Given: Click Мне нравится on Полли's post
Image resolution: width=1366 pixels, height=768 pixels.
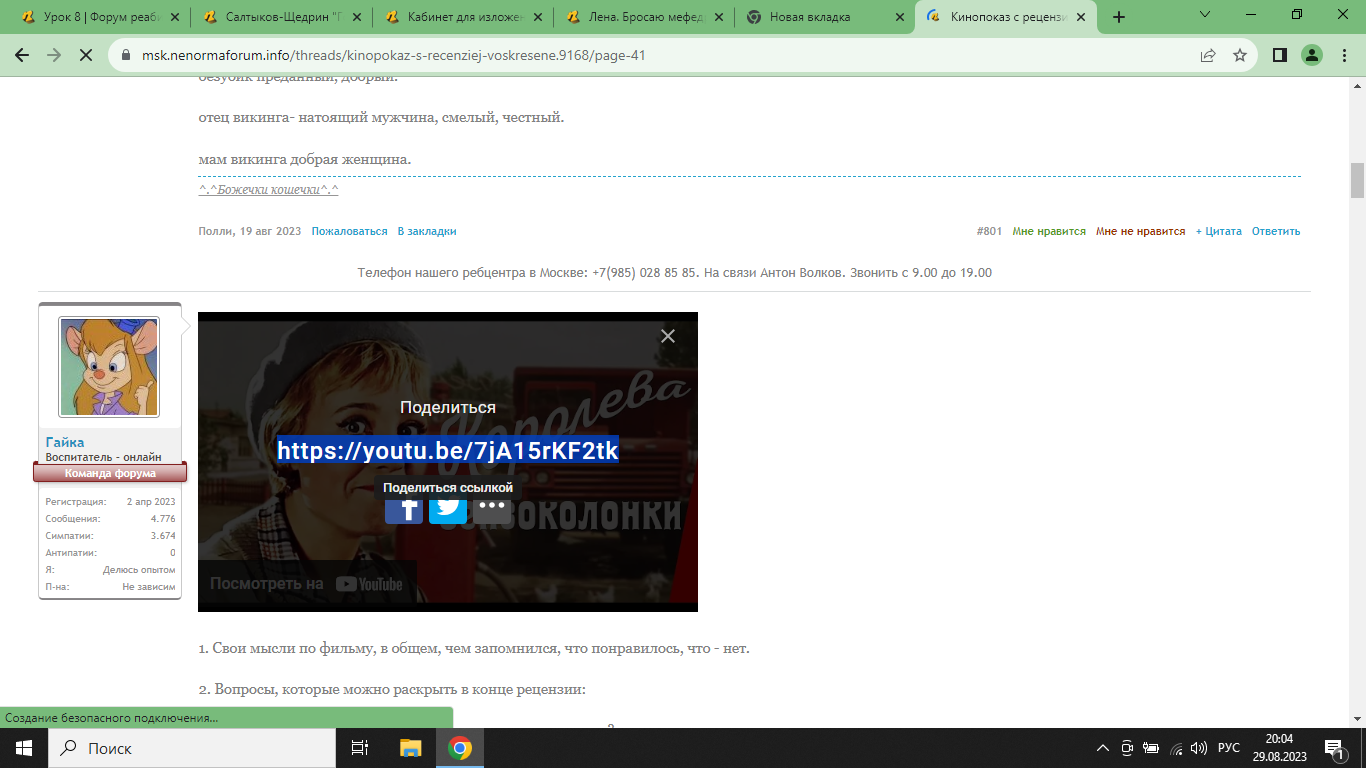Looking at the screenshot, I should pyautogui.click(x=1048, y=231).
